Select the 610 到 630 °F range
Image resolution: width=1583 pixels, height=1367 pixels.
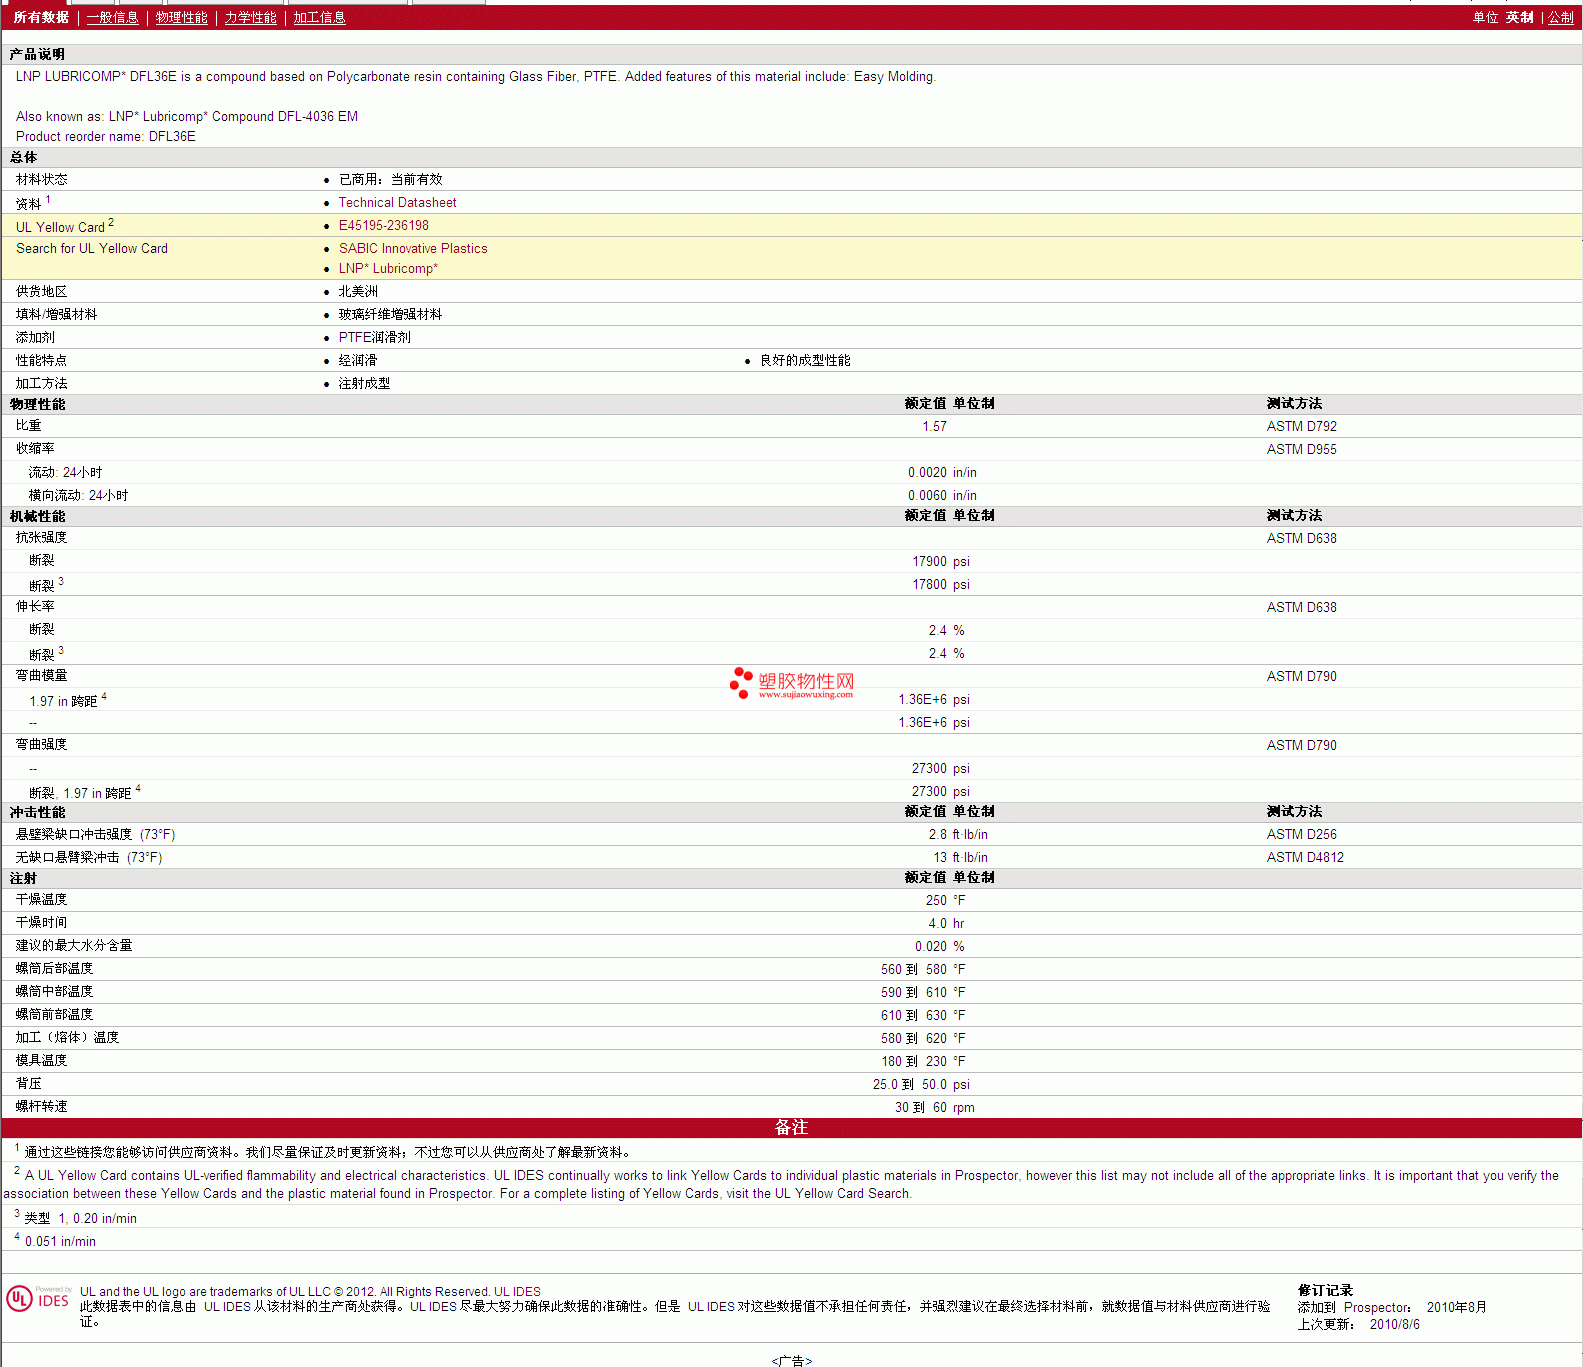tap(923, 1016)
